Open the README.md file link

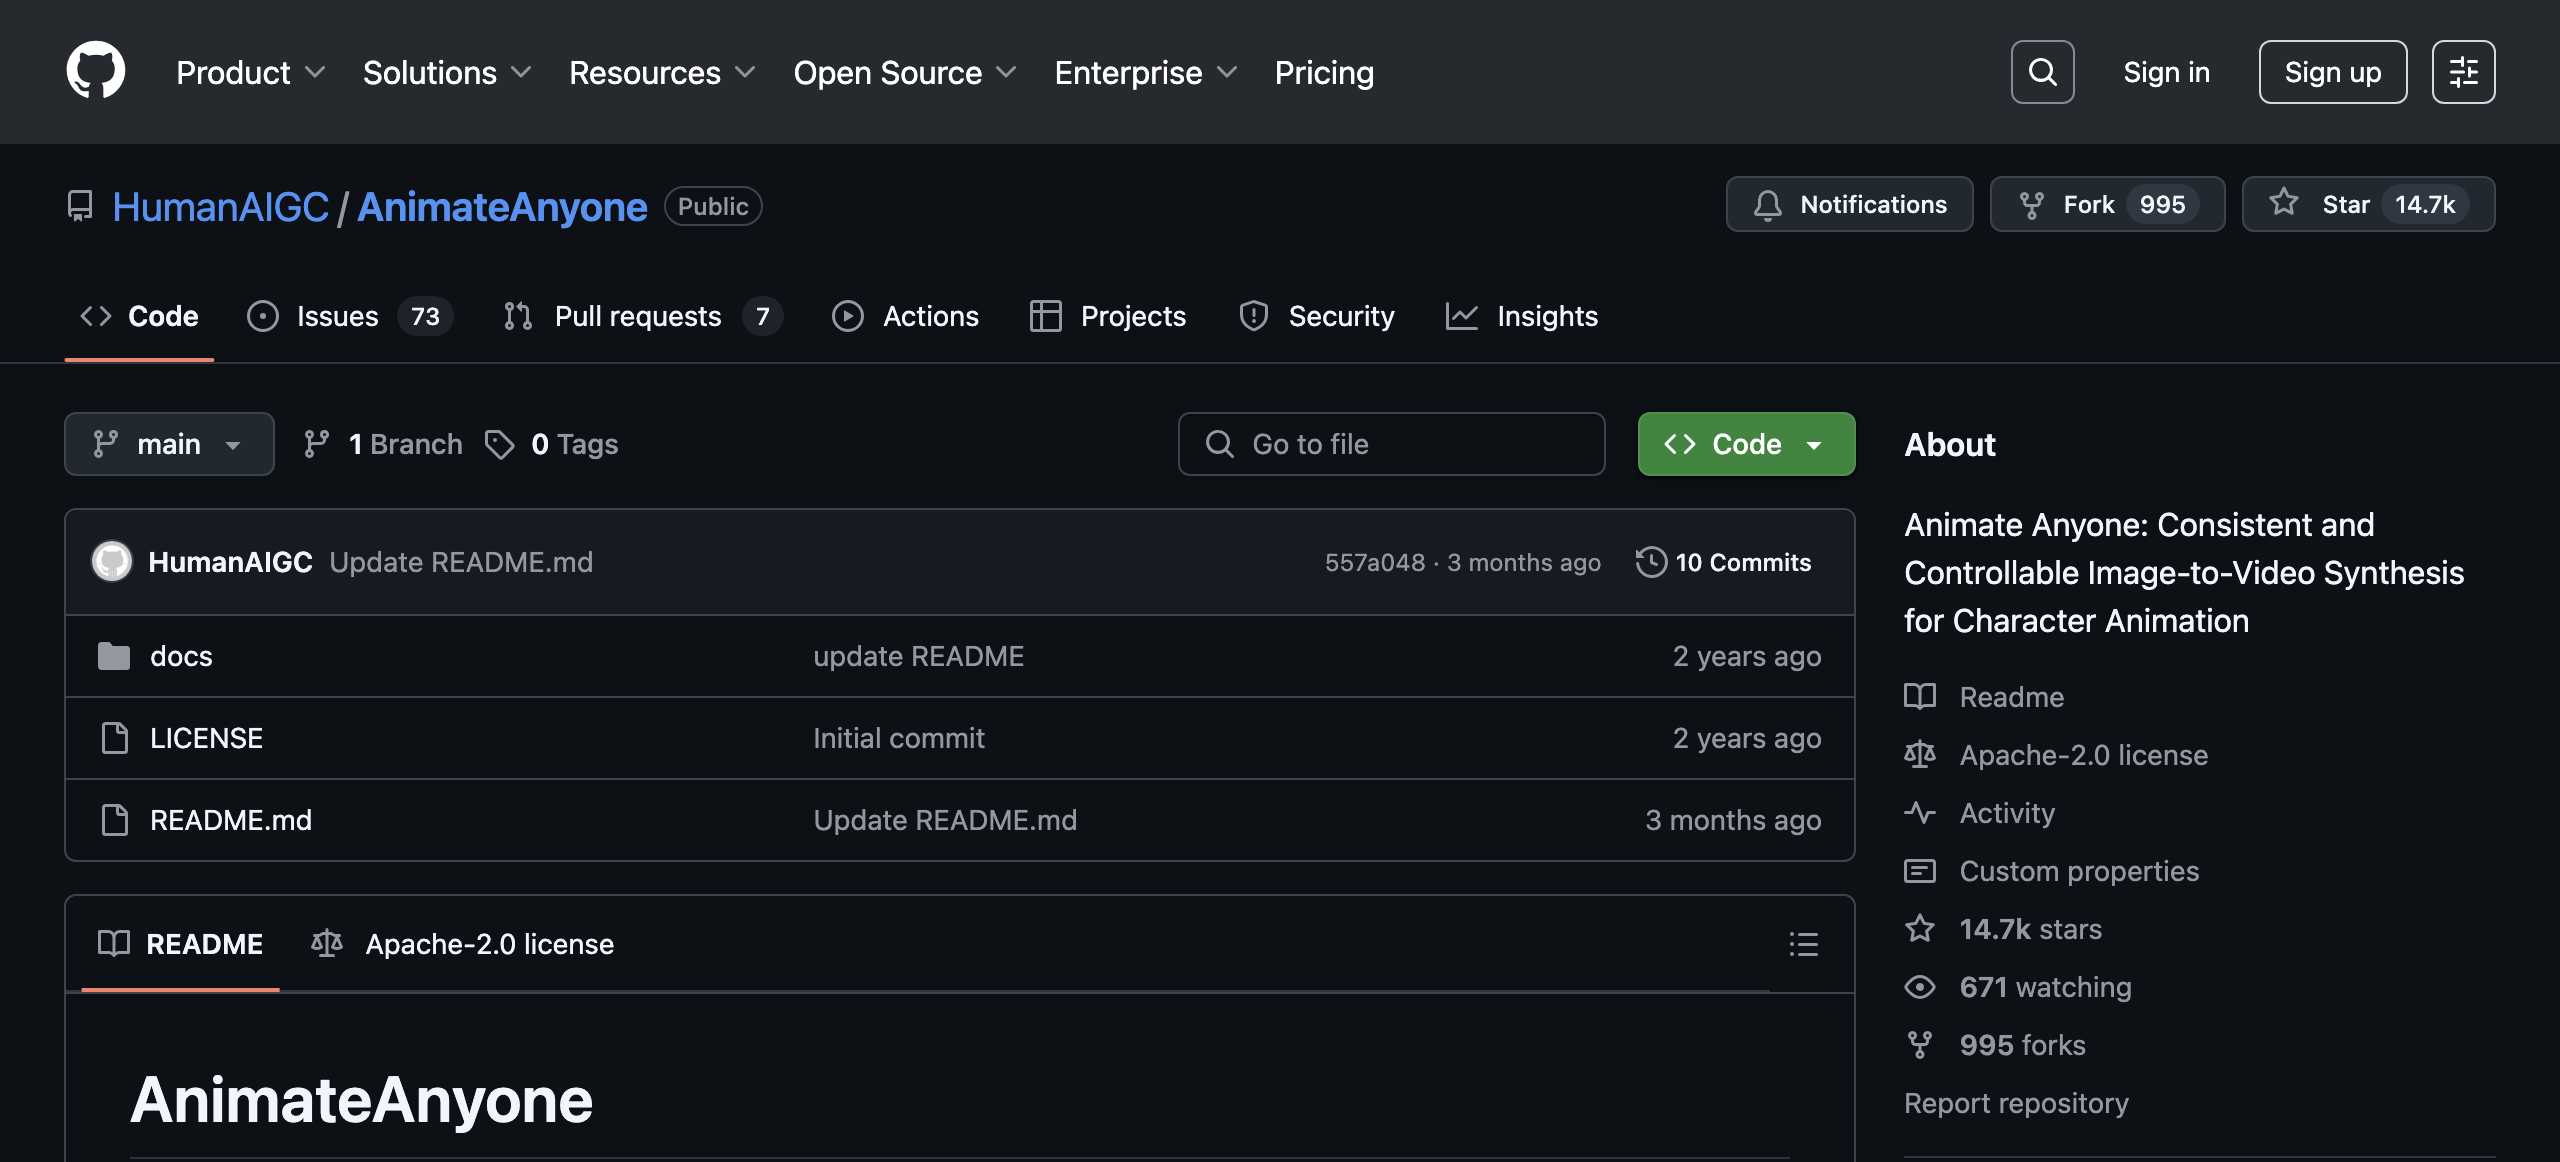tap(231, 820)
